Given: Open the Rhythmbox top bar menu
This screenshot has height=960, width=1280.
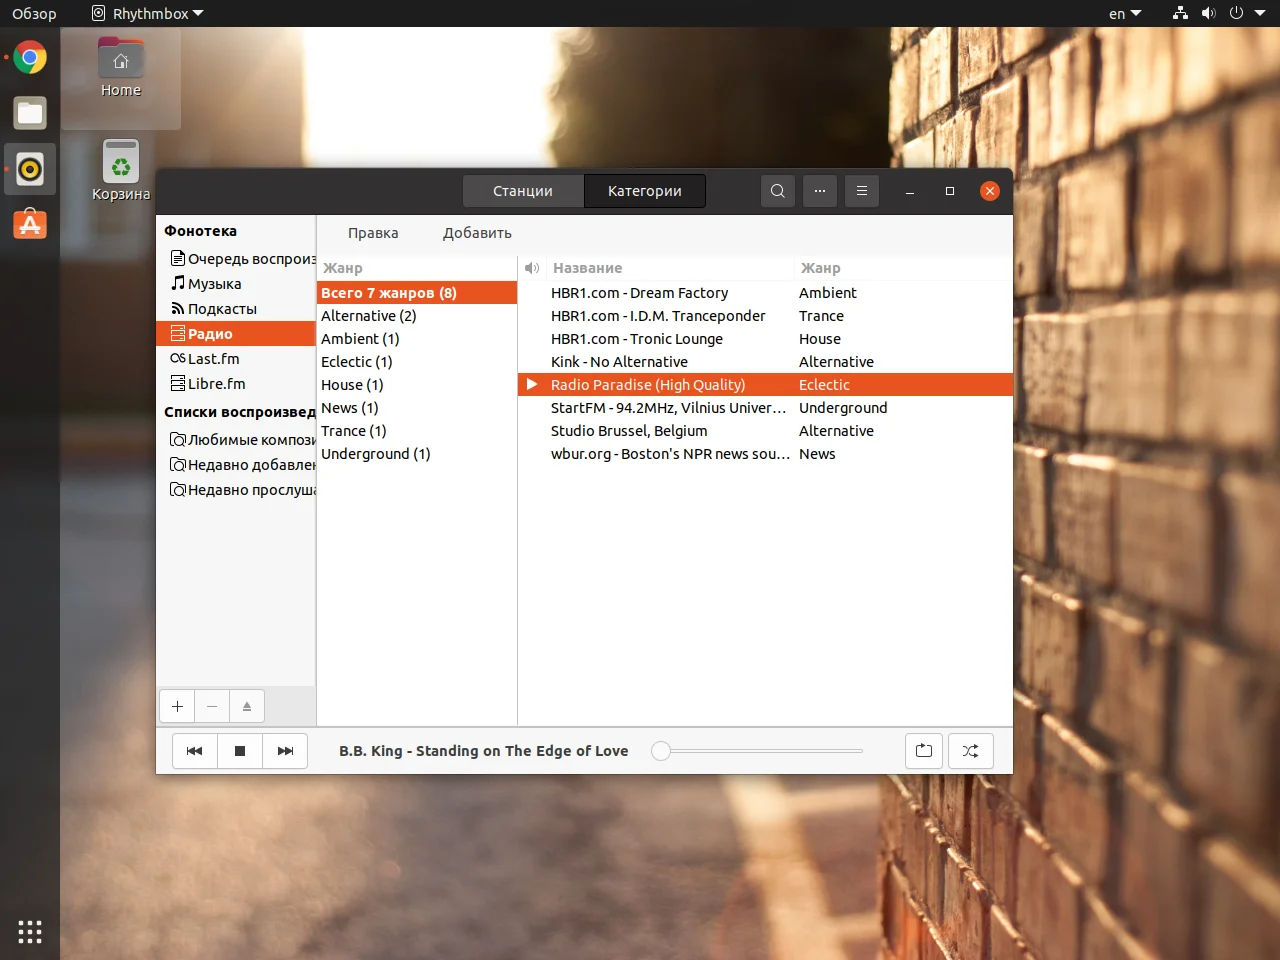Looking at the screenshot, I should tap(146, 13).
